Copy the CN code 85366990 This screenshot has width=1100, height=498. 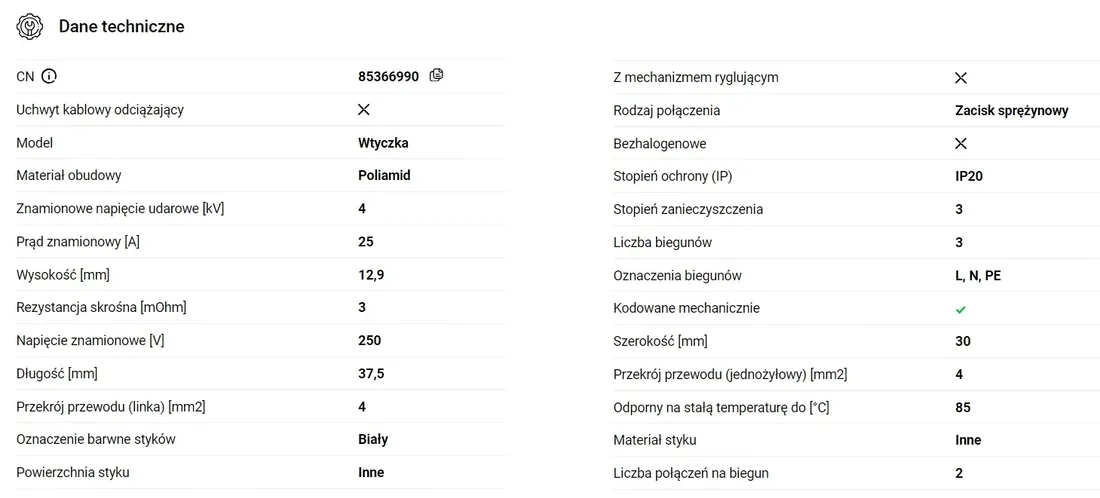(x=436, y=75)
